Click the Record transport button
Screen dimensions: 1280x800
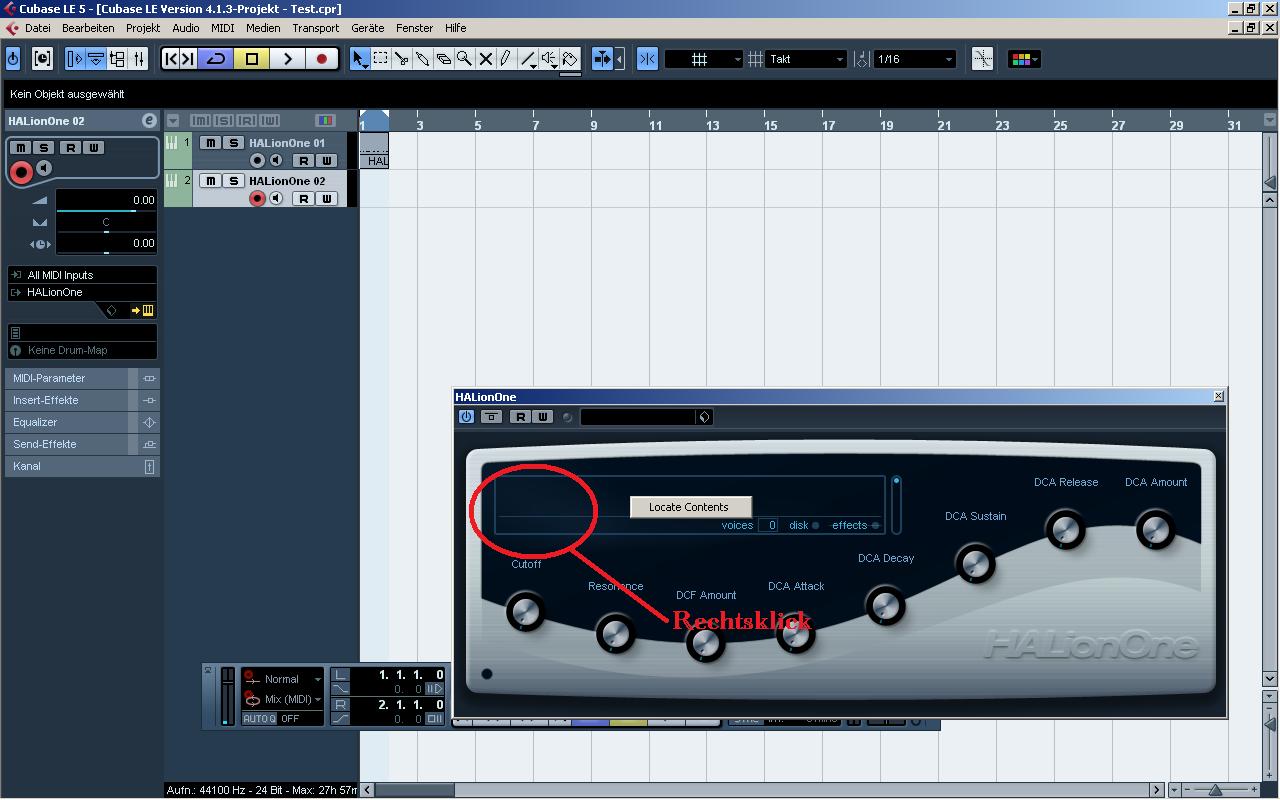coord(322,59)
